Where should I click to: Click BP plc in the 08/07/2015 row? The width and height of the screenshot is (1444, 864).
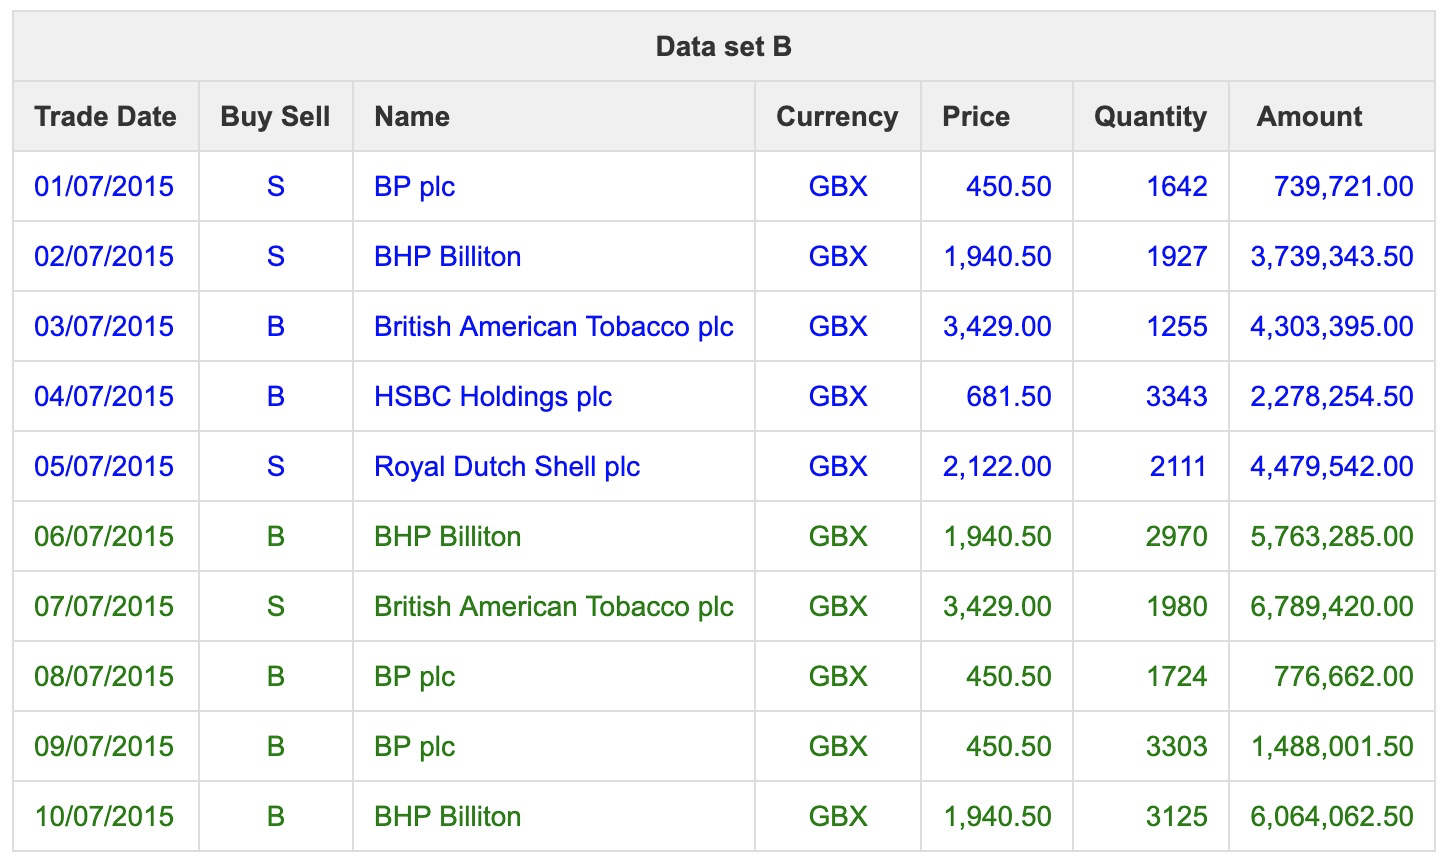tap(415, 677)
